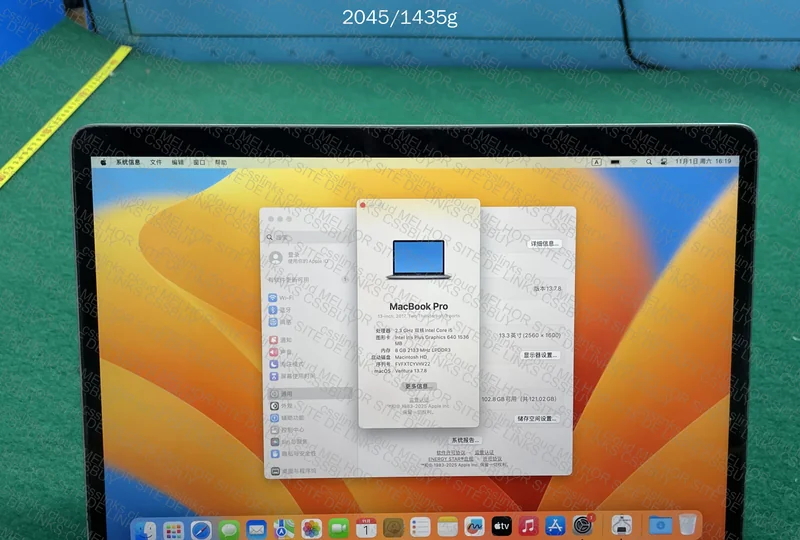Open Spotlight search from the menu bar
Image resolution: width=800 pixels, height=540 pixels.
648,162
